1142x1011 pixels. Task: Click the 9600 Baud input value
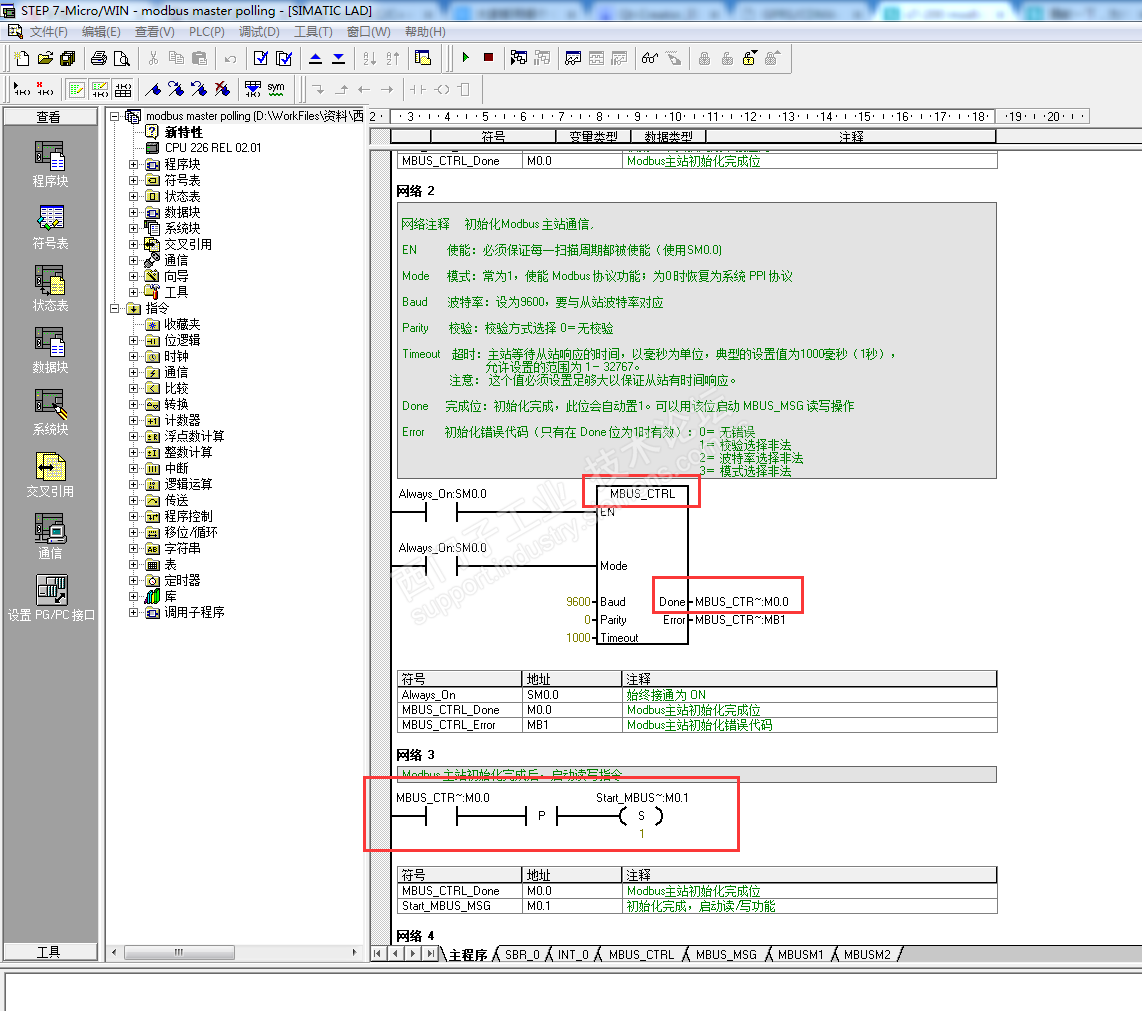pos(578,602)
